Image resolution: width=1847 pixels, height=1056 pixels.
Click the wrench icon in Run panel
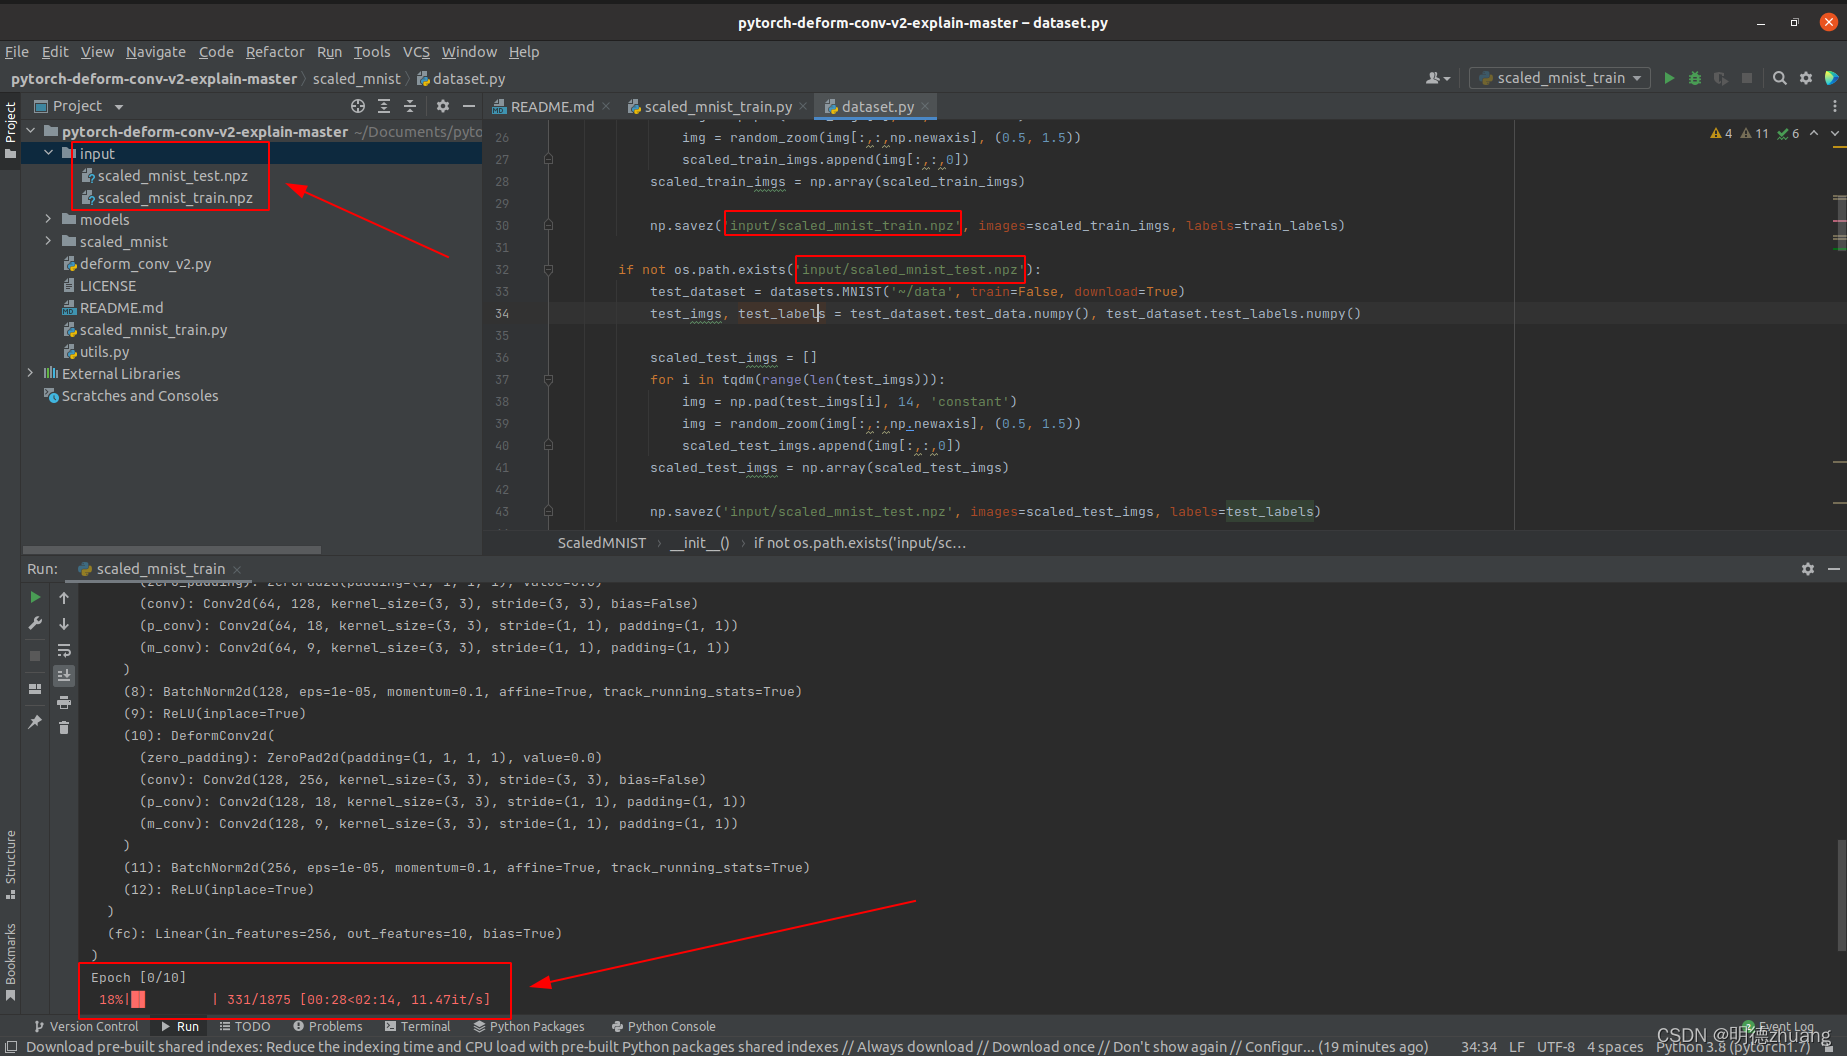35,623
